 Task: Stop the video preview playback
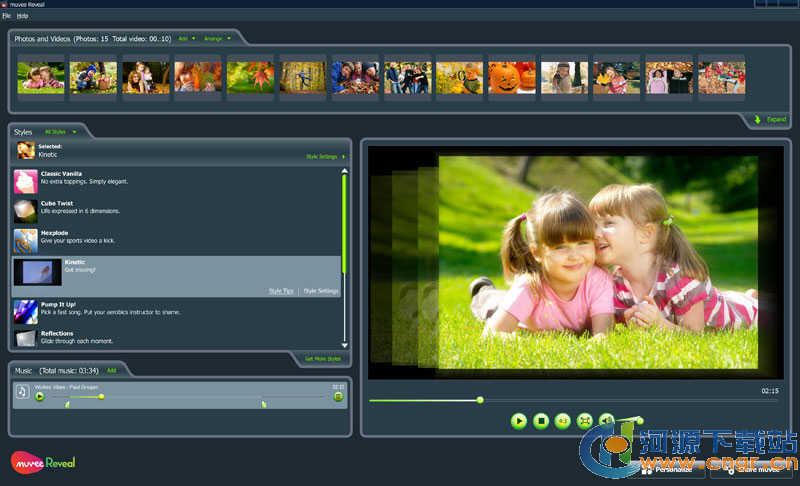pos(541,421)
